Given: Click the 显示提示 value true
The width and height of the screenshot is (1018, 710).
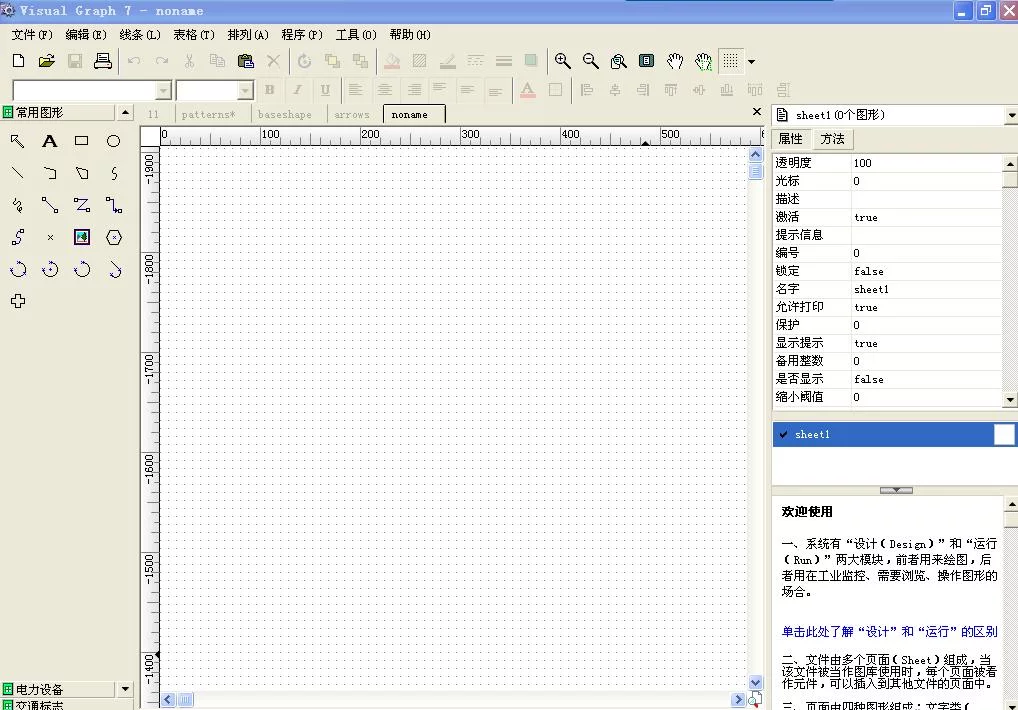Looking at the screenshot, I should [x=926, y=343].
